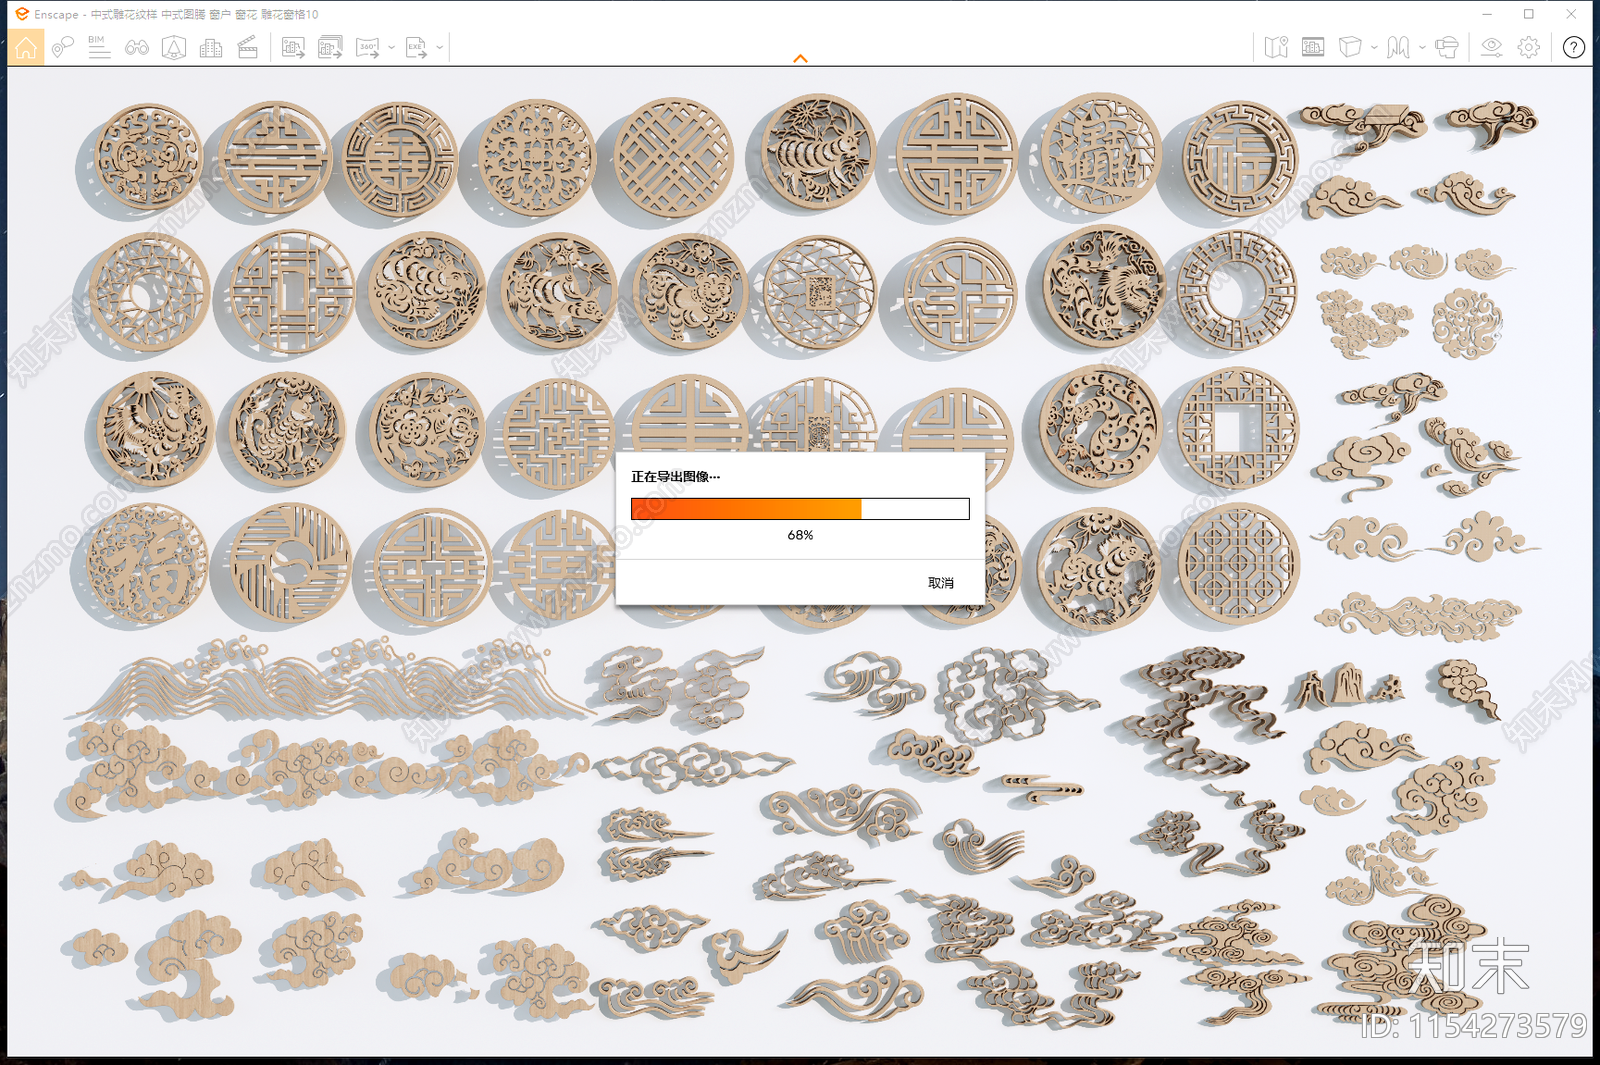Close the Enscape window
The height and width of the screenshot is (1065, 1600).
click(x=1571, y=14)
